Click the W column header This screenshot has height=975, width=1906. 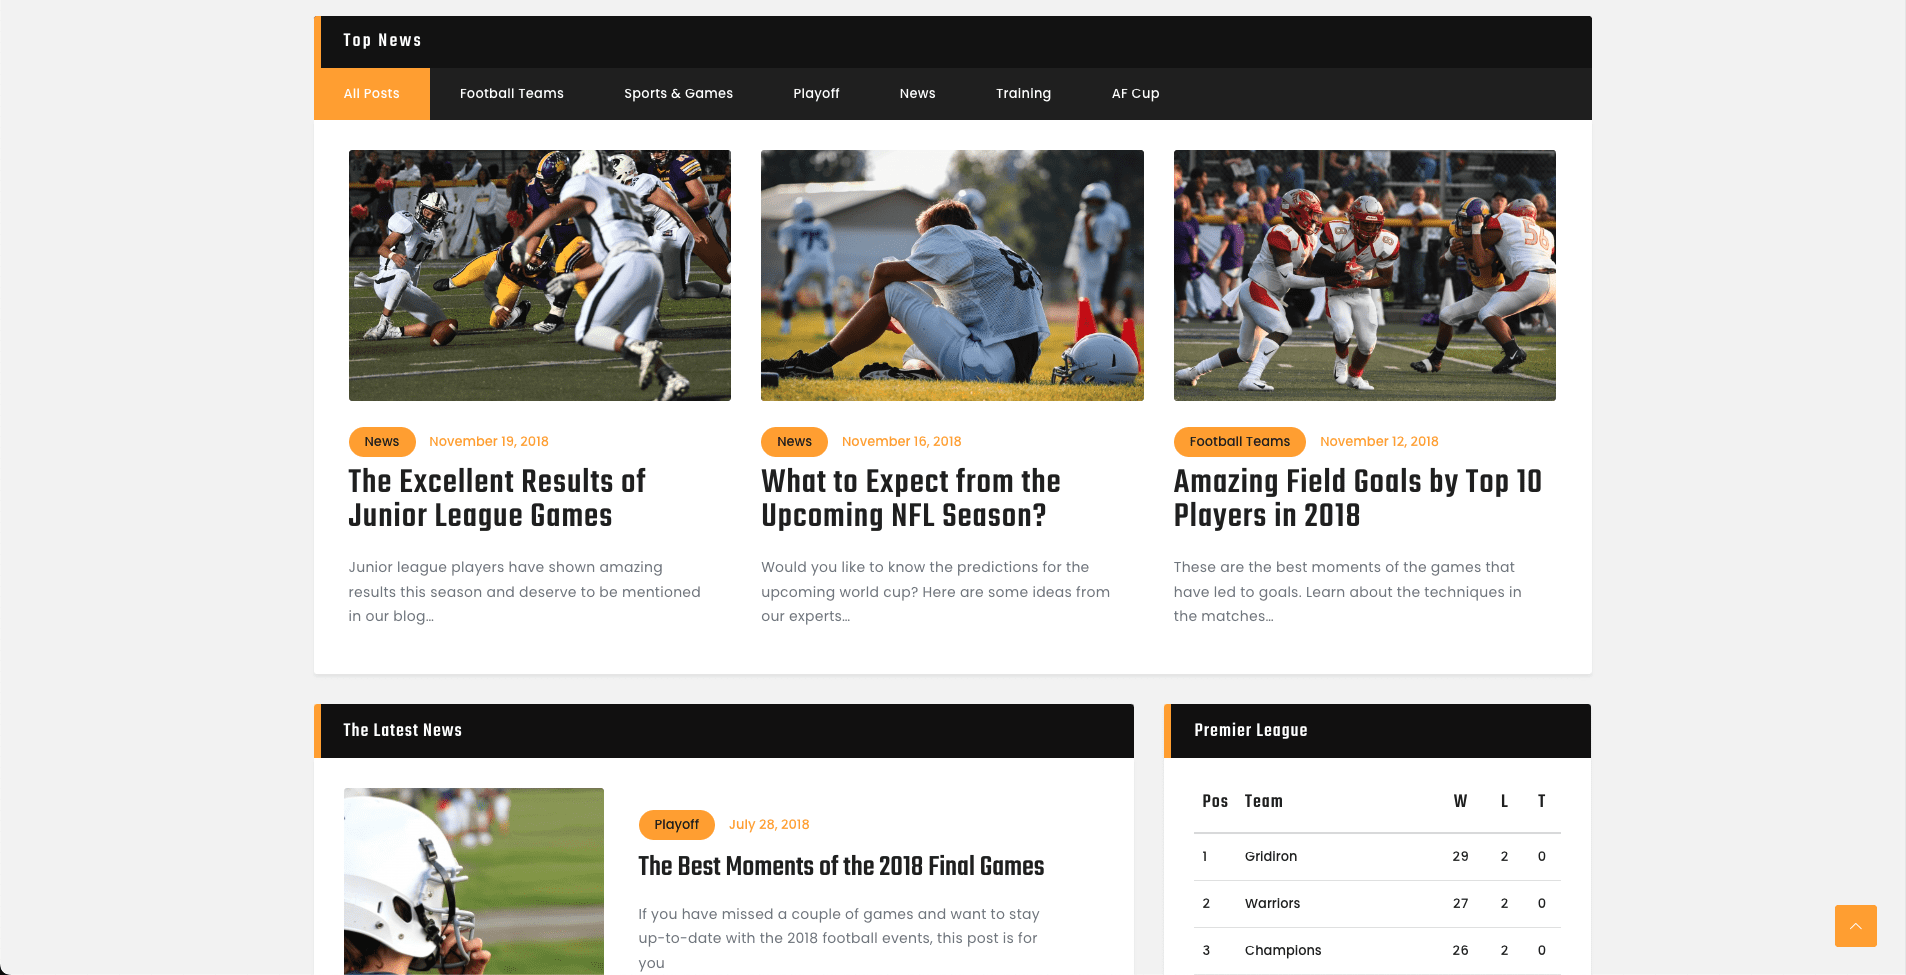pos(1460,802)
